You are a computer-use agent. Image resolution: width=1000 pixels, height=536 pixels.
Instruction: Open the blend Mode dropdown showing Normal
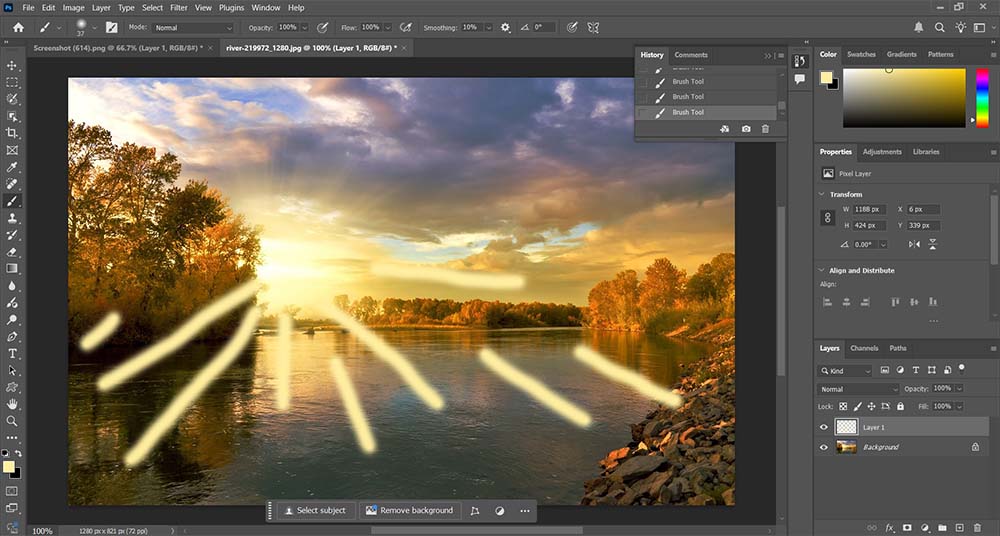(x=194, y=27)
